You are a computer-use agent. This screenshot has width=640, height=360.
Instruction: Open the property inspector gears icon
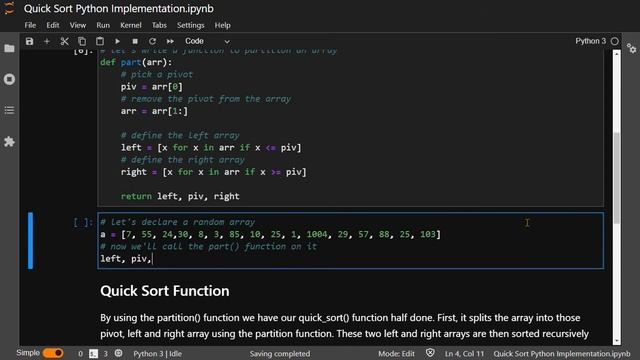[631, 49]
